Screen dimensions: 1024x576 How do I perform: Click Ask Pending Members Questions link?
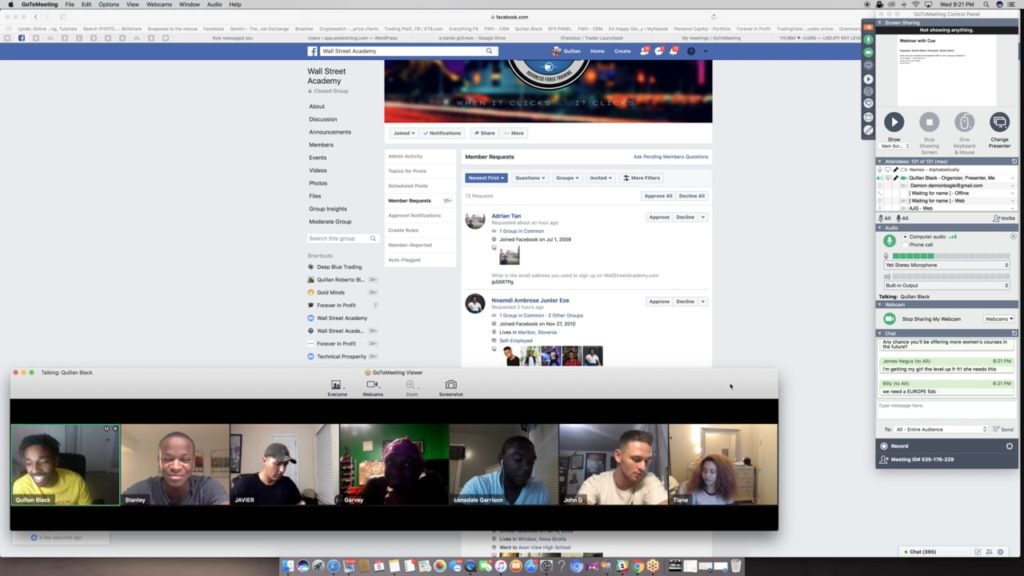click(x=671, y=157)
